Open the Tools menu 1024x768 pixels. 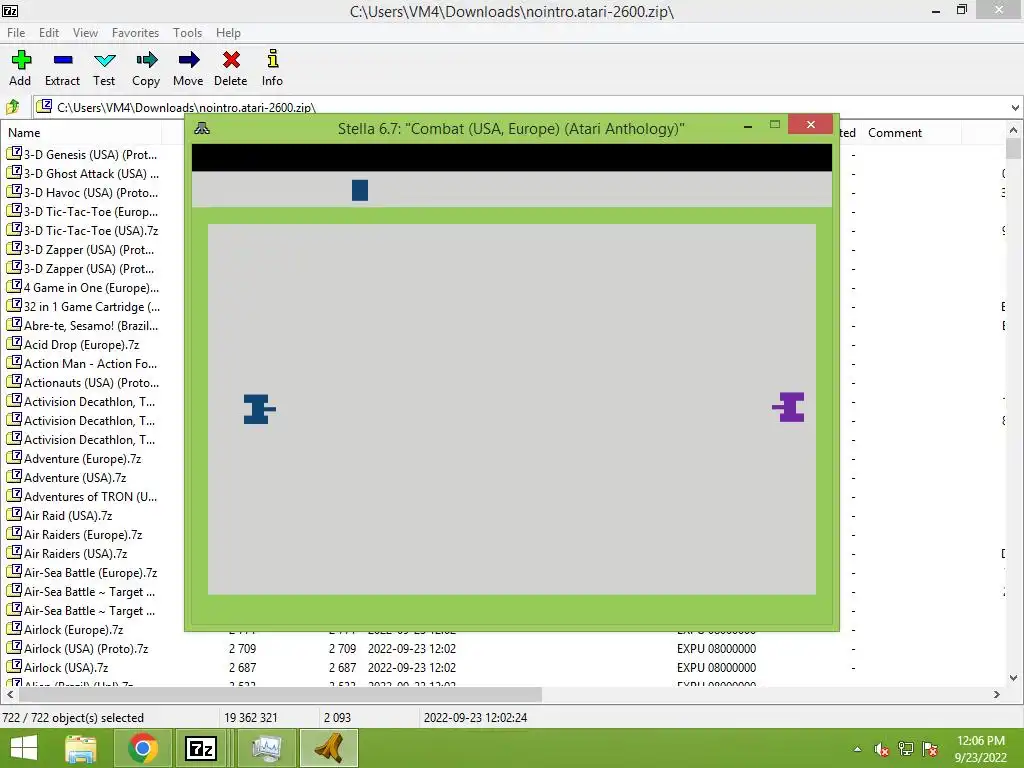[187, 33]
